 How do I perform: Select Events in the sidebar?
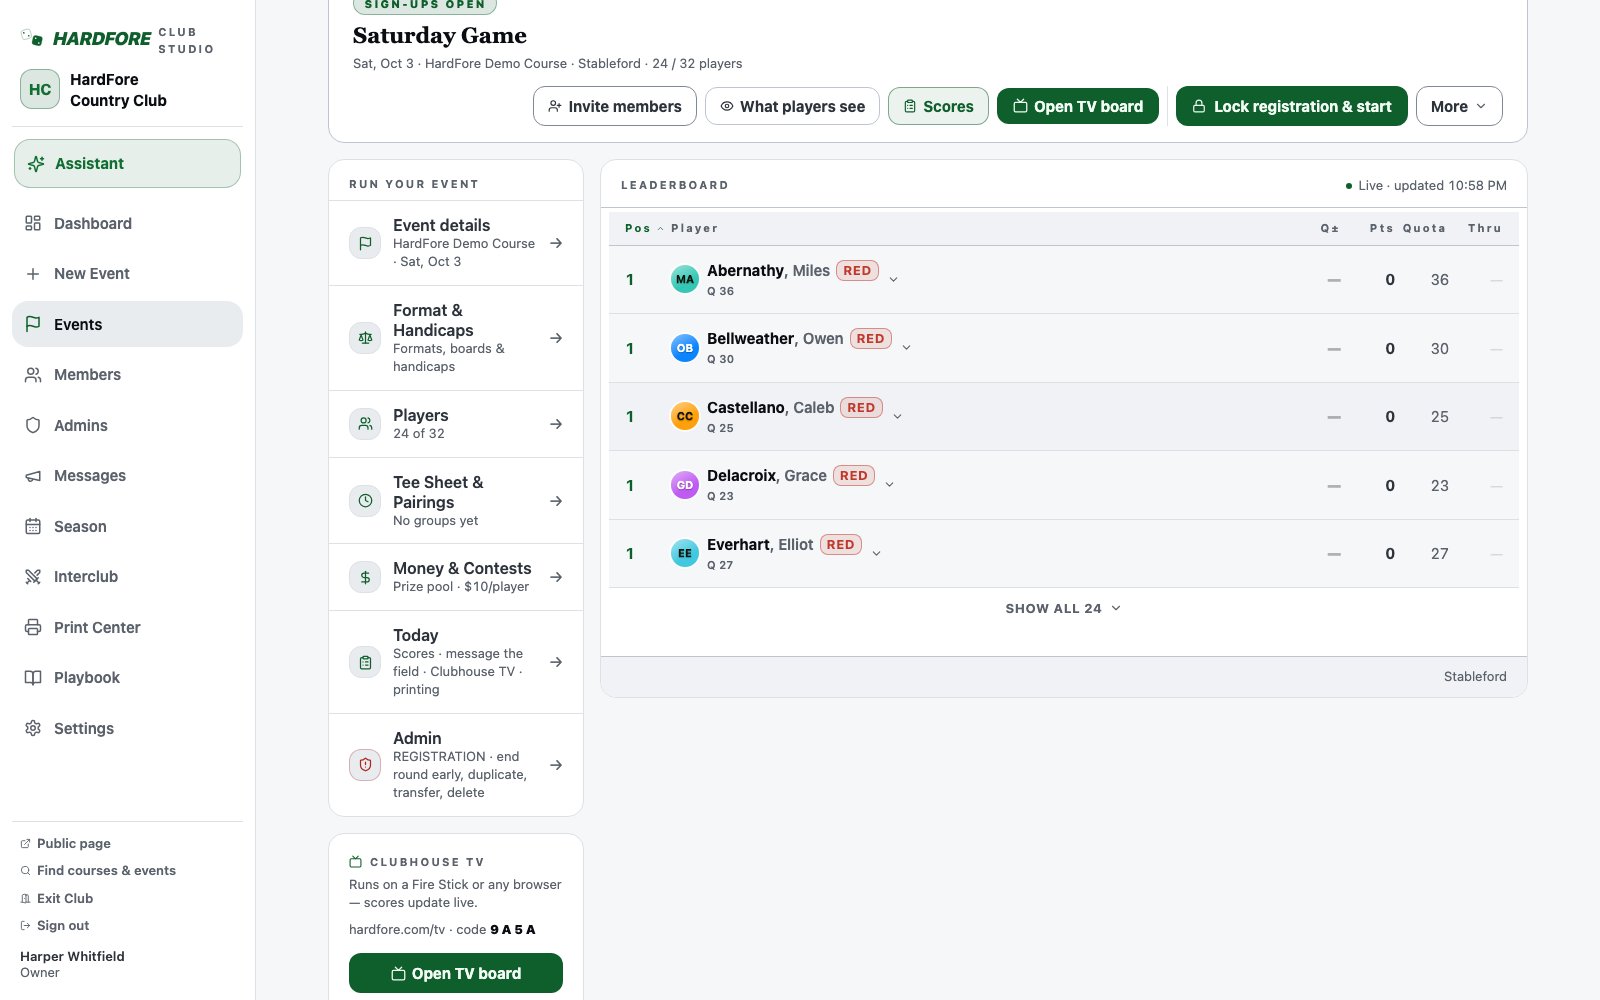coord(127,324)
